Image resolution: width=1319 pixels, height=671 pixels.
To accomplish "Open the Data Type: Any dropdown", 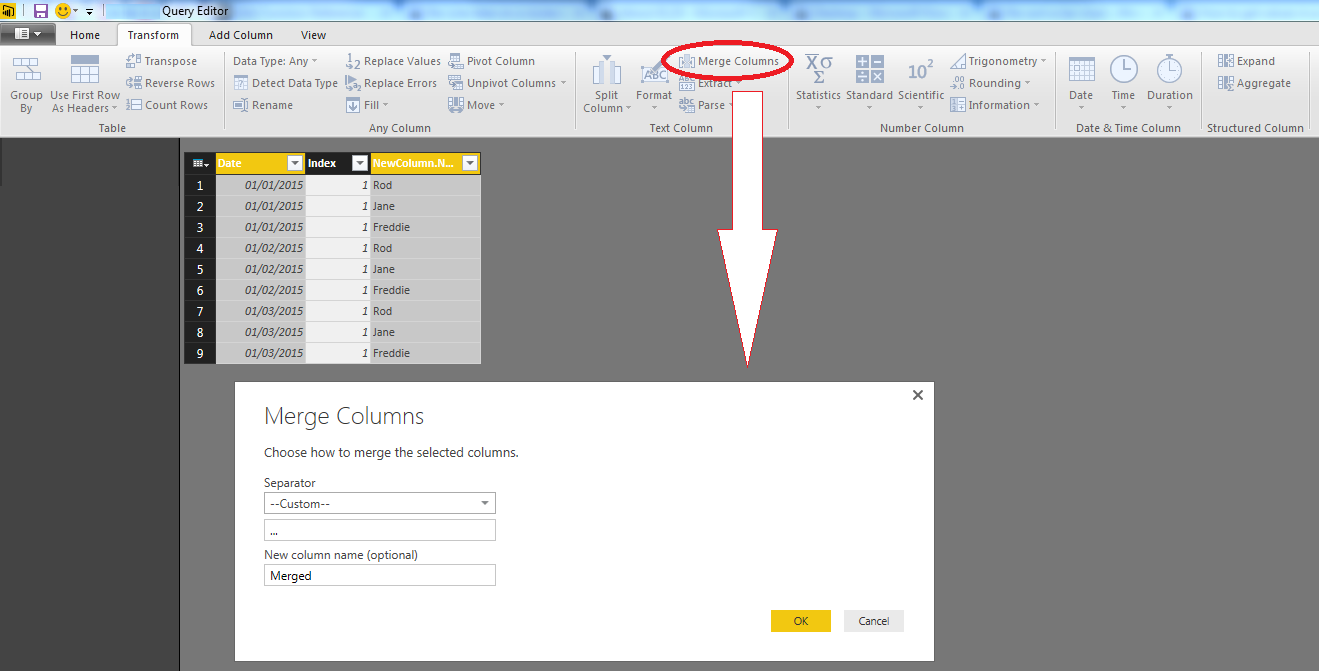I will [275, 61].
